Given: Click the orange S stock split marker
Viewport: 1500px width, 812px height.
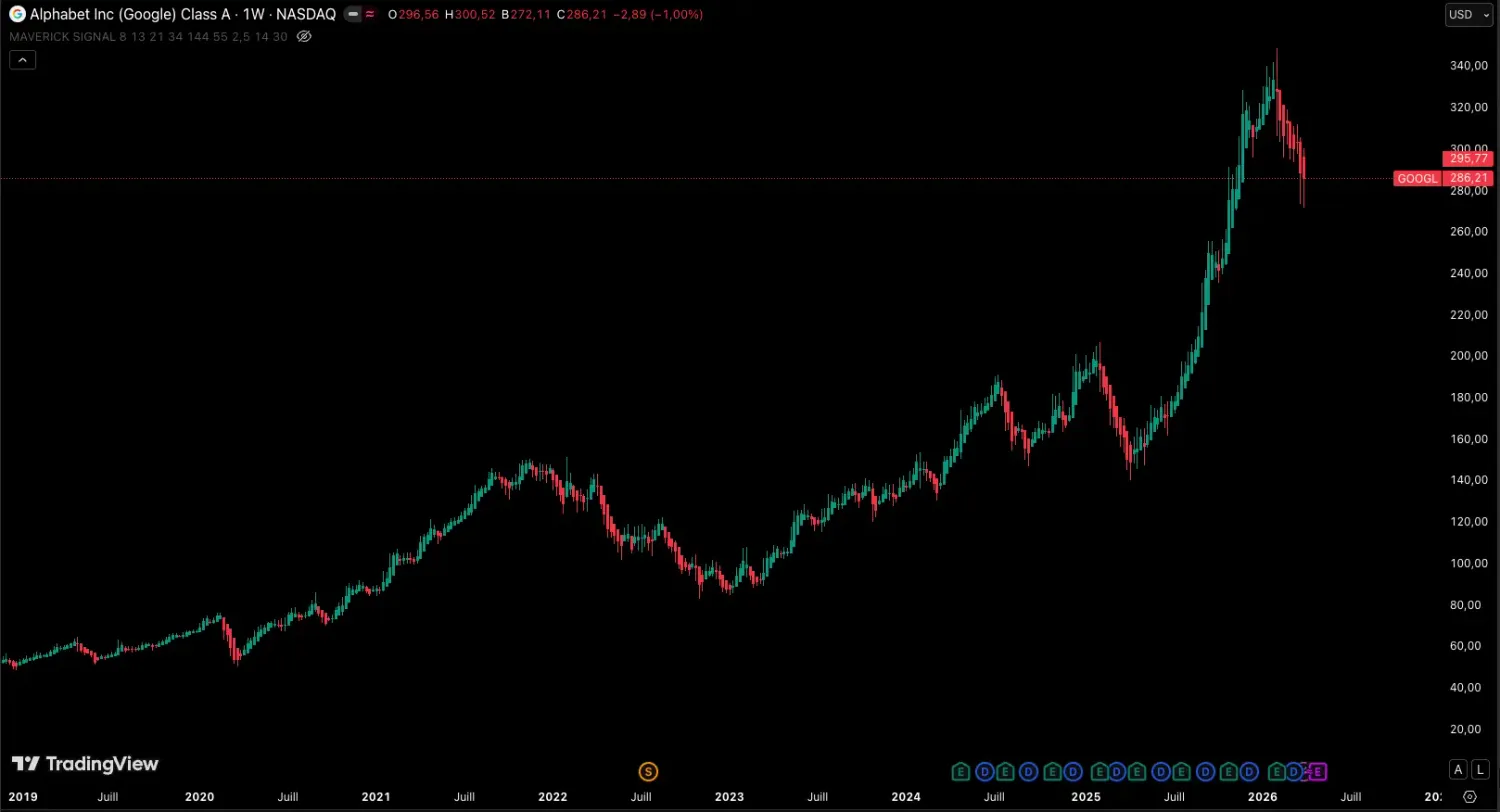Looking at the screenshot, I should (648, 771).
